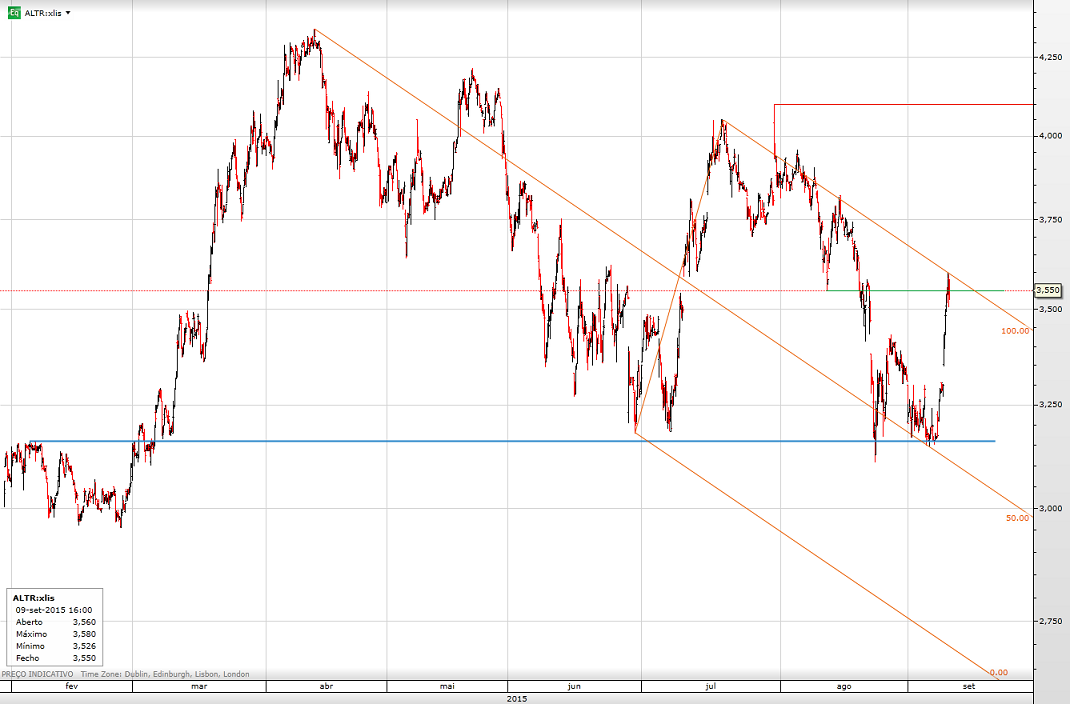The width and height of the screenshot is (1070, 704).
Task: Select the current price tag 3,550 on axis
Action: click(1048, 290)
